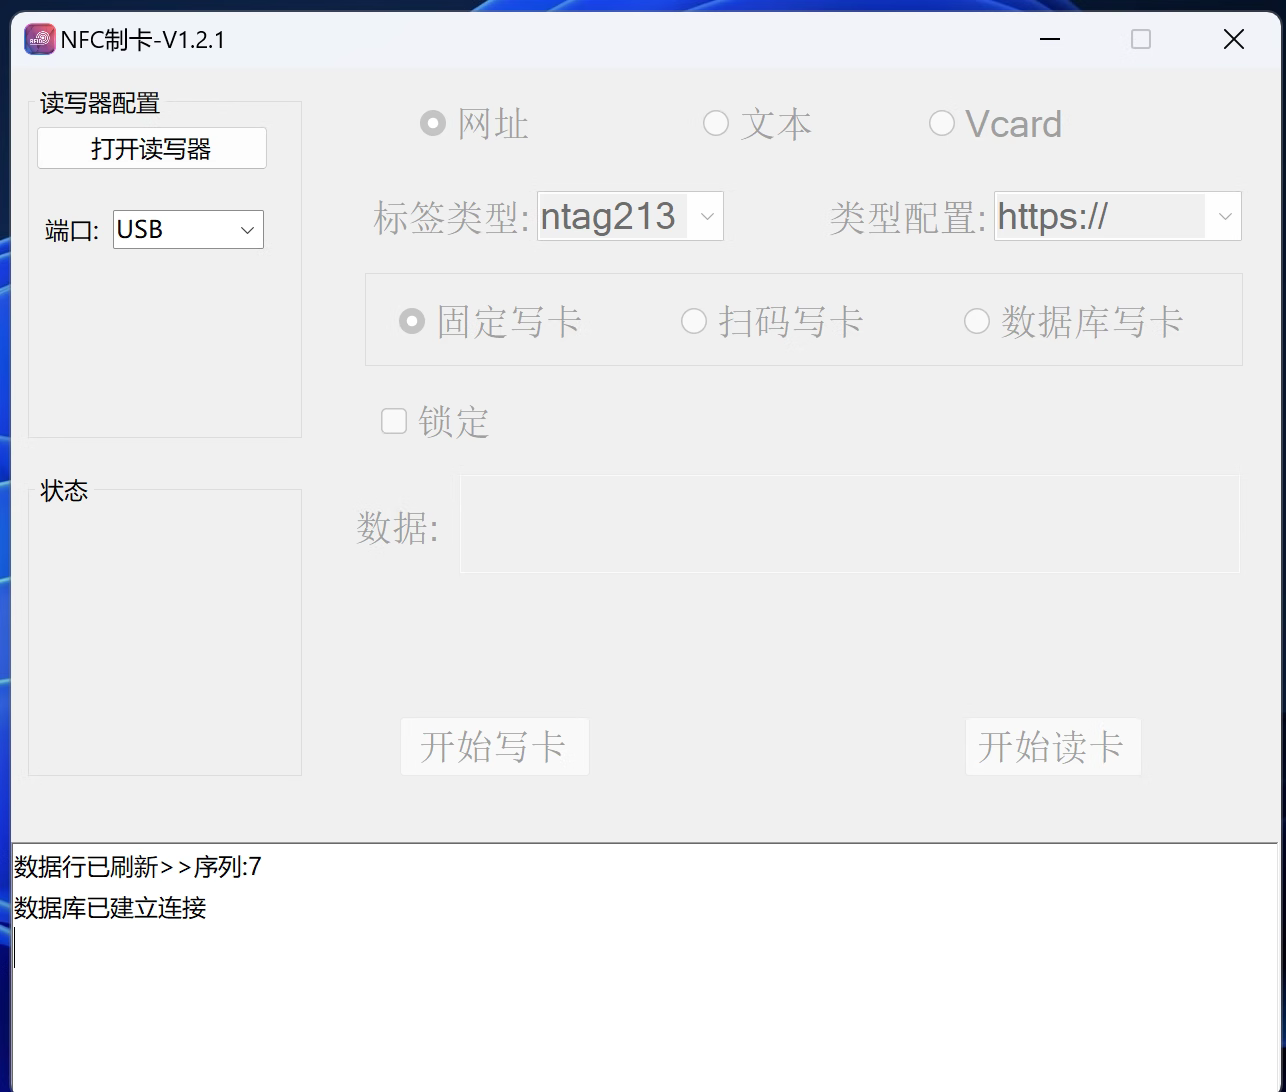Open the 类型配置 https:// dropdown
The width and height of the screenshot is (1286, 1092).
click(x=1118, y=216)
